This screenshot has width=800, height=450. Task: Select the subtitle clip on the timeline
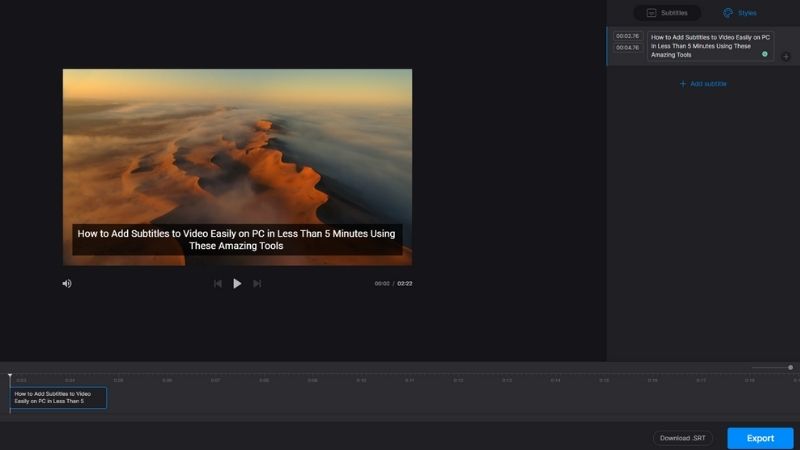[x=58, y=397]
